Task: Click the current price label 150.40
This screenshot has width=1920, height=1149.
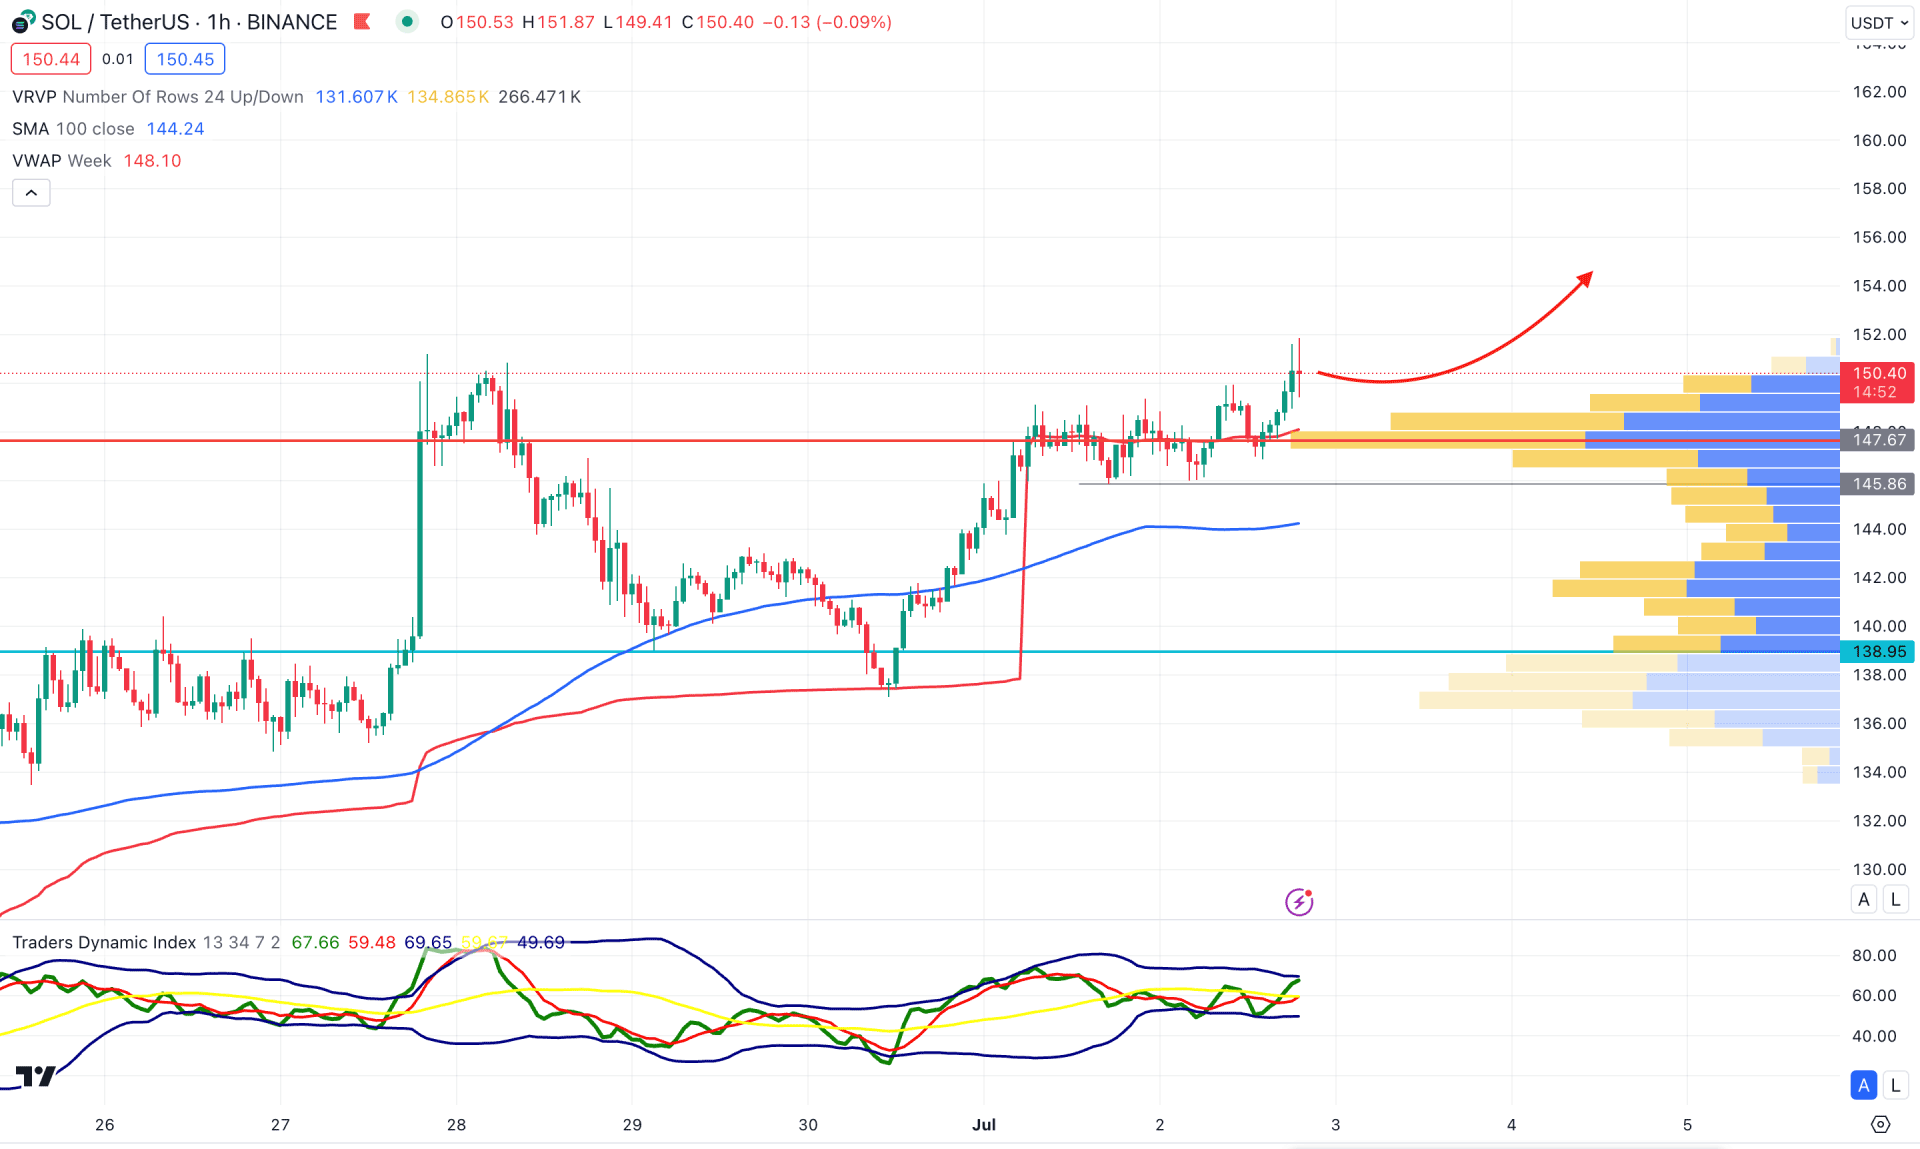Action: pyautogui.click(x=1877, y=382)
